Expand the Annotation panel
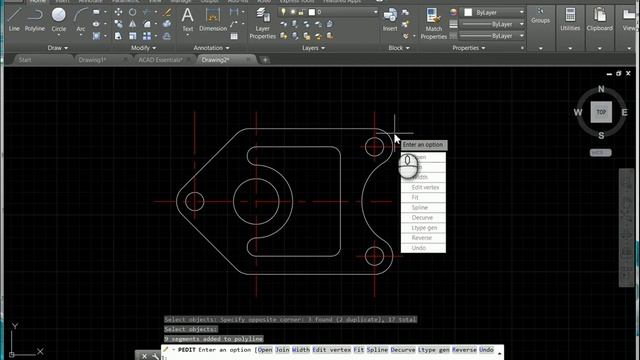This screenshot has height=360, width=640. [x=211, y=48]
